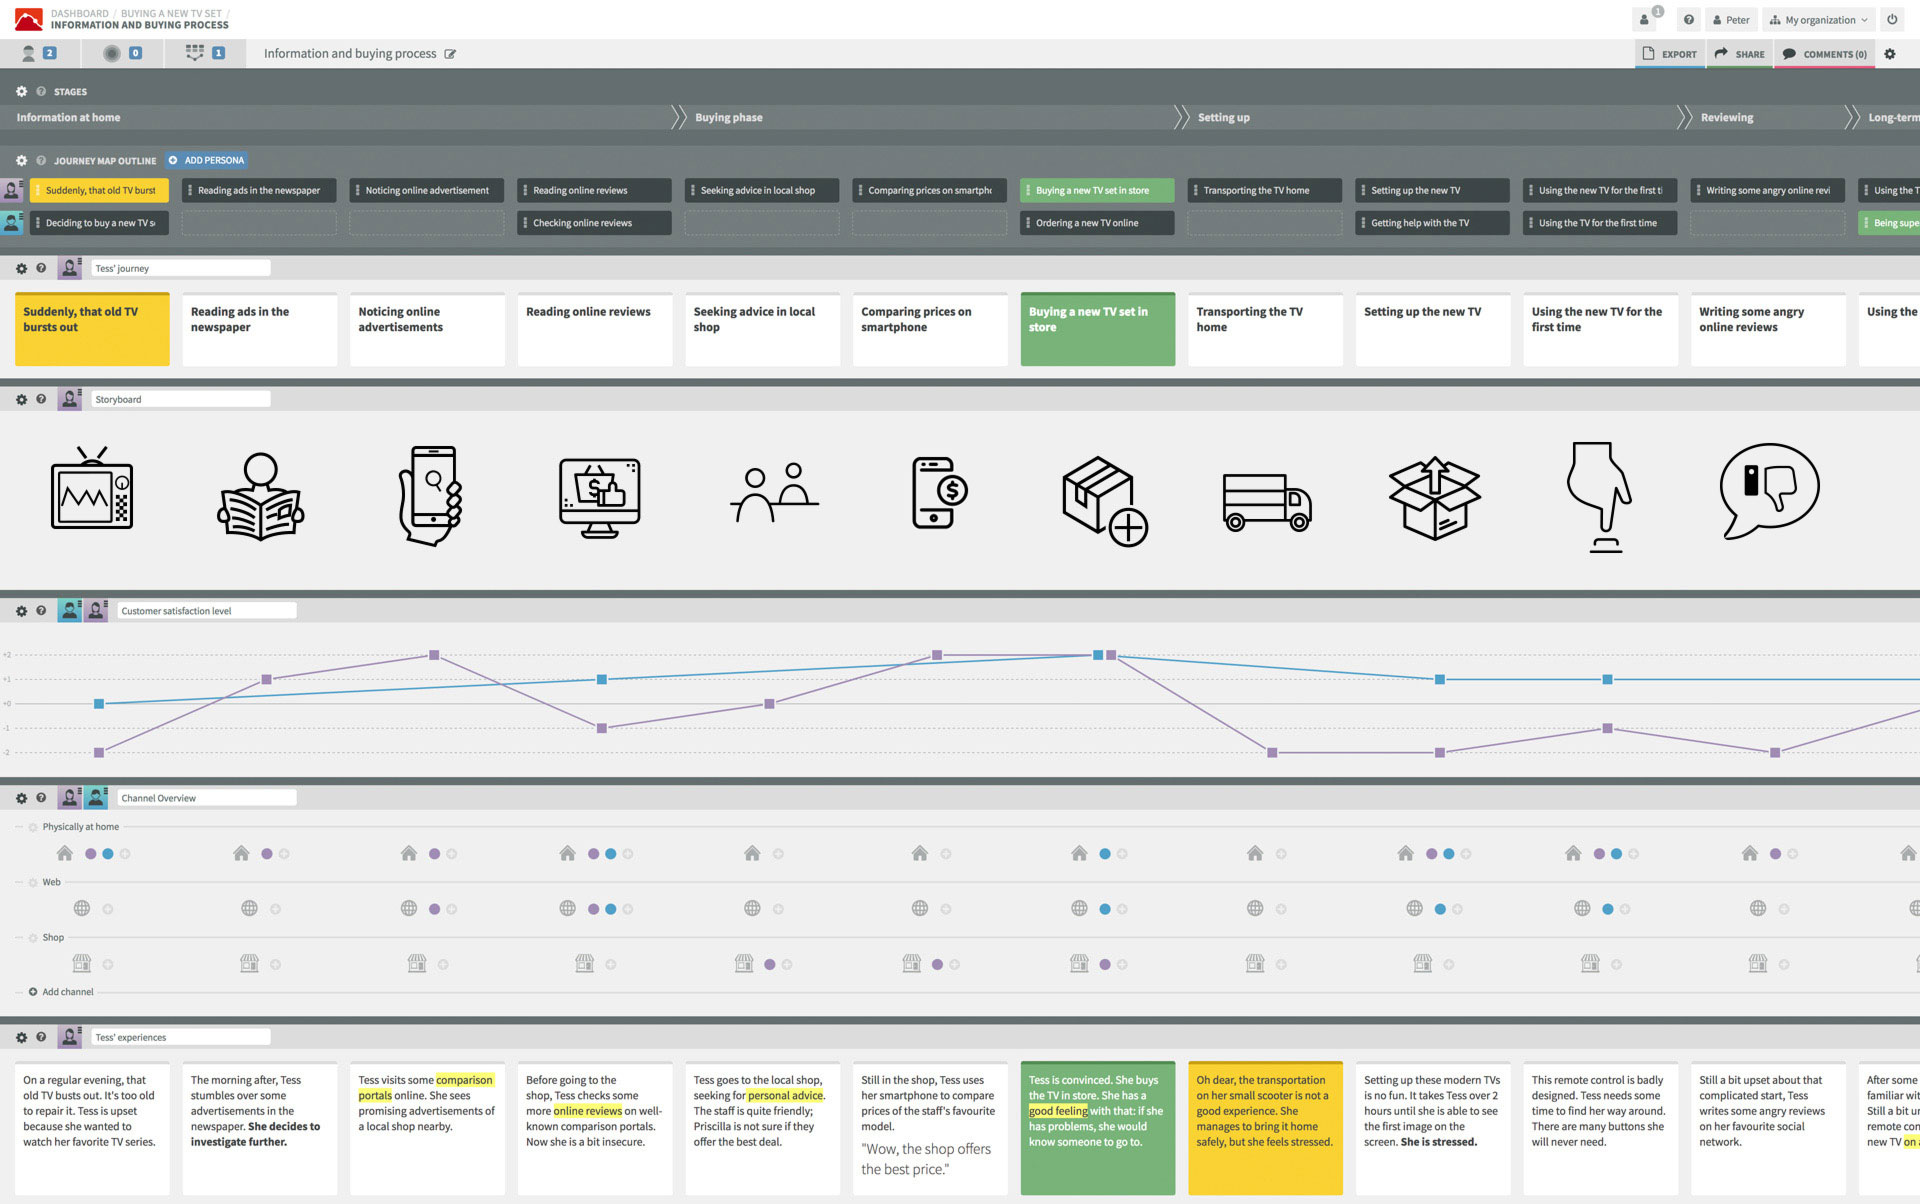Open the My organization dropdown
The height and width of the screenshot is (1204, 1920).
(x=1818, y=19)
